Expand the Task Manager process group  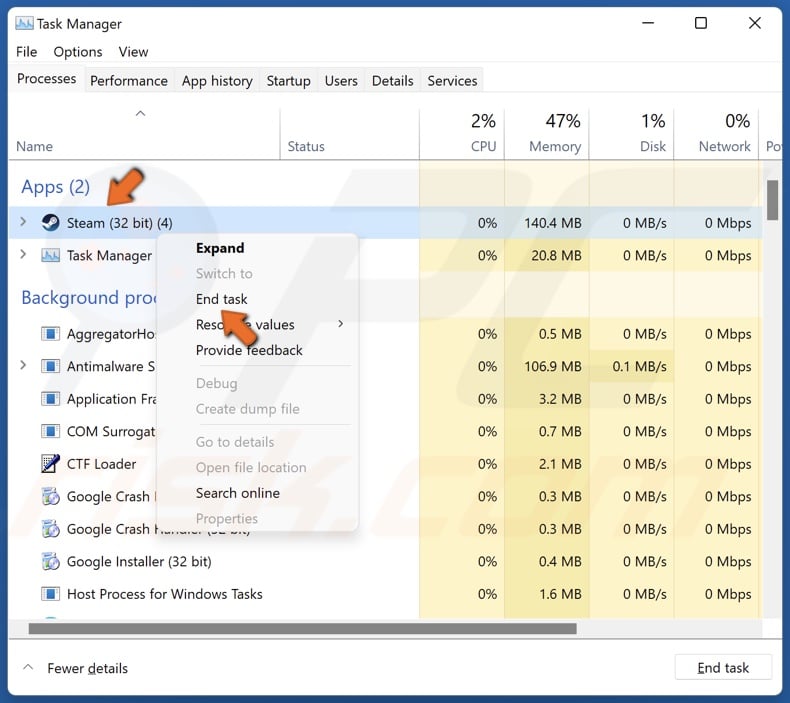point(23,254)
